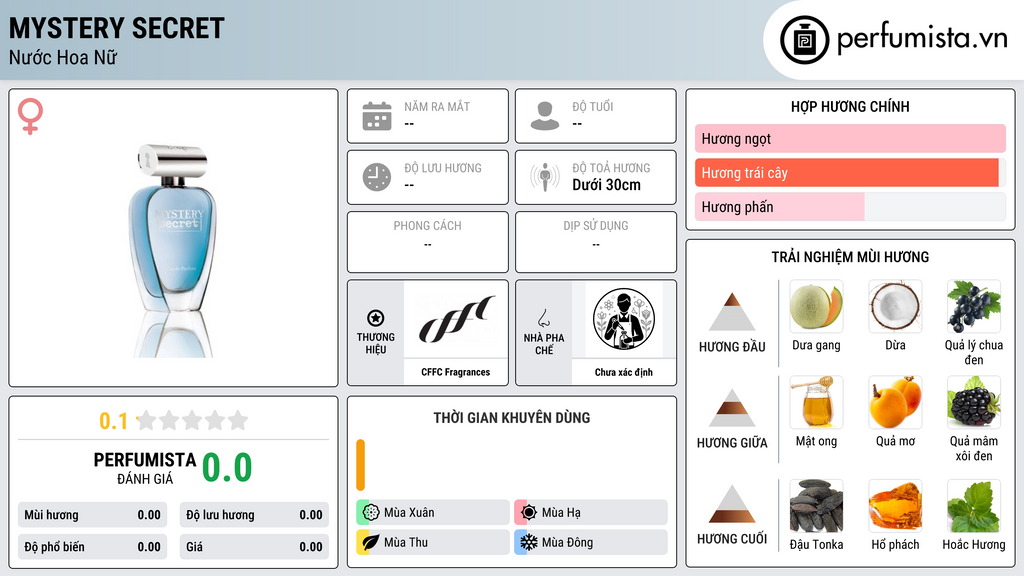Click the pink female gender symbol icon
Screen dimensions: 1024x576
click(x=30, y=116)
